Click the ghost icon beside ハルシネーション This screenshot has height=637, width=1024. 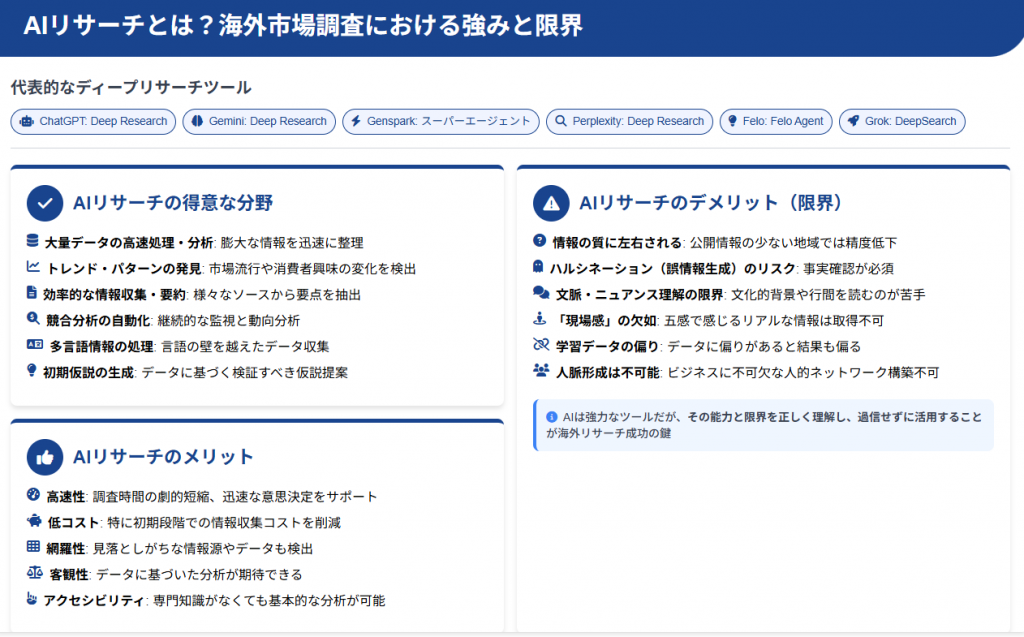coord(538,267)
